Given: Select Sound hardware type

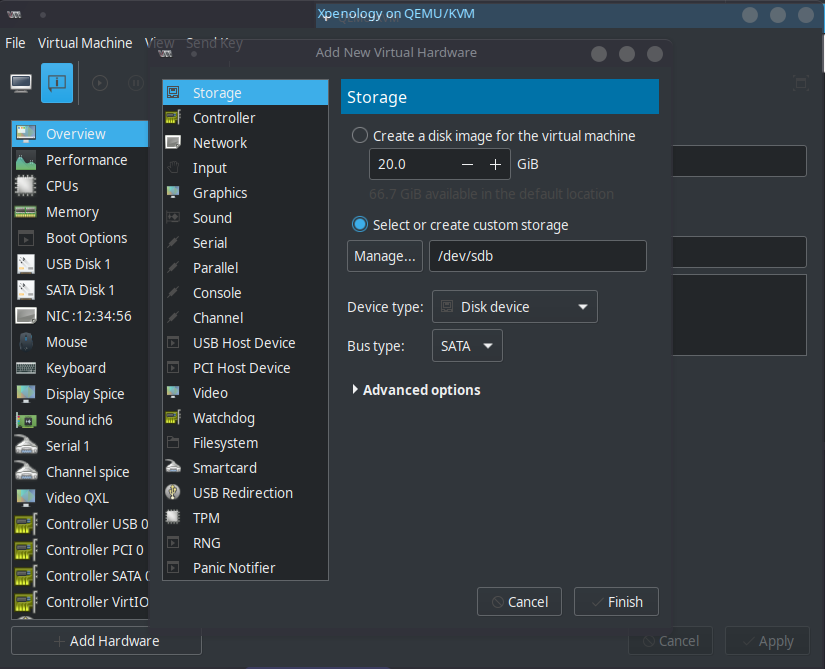Looking at the screenshot, I should 245,218.
